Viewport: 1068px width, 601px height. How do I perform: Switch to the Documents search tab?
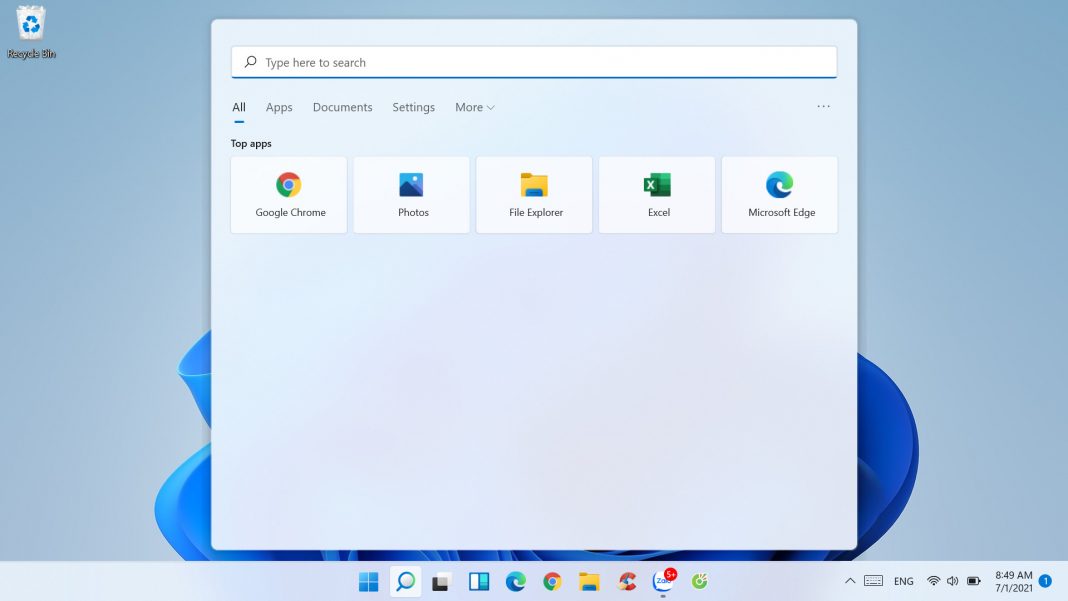(x=342, y=108)
